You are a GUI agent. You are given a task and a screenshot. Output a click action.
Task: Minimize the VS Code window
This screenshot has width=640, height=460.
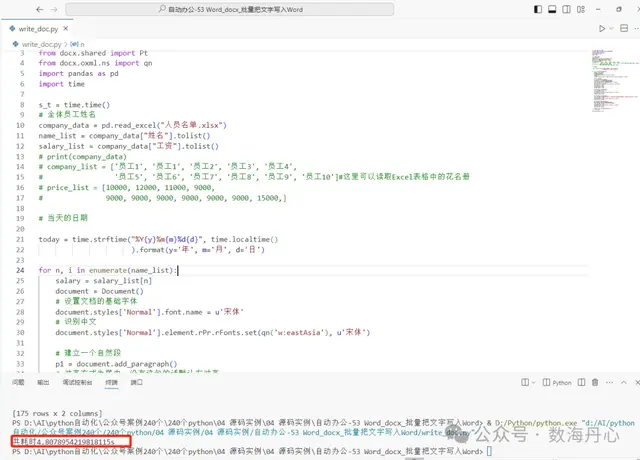coord(598,9)
